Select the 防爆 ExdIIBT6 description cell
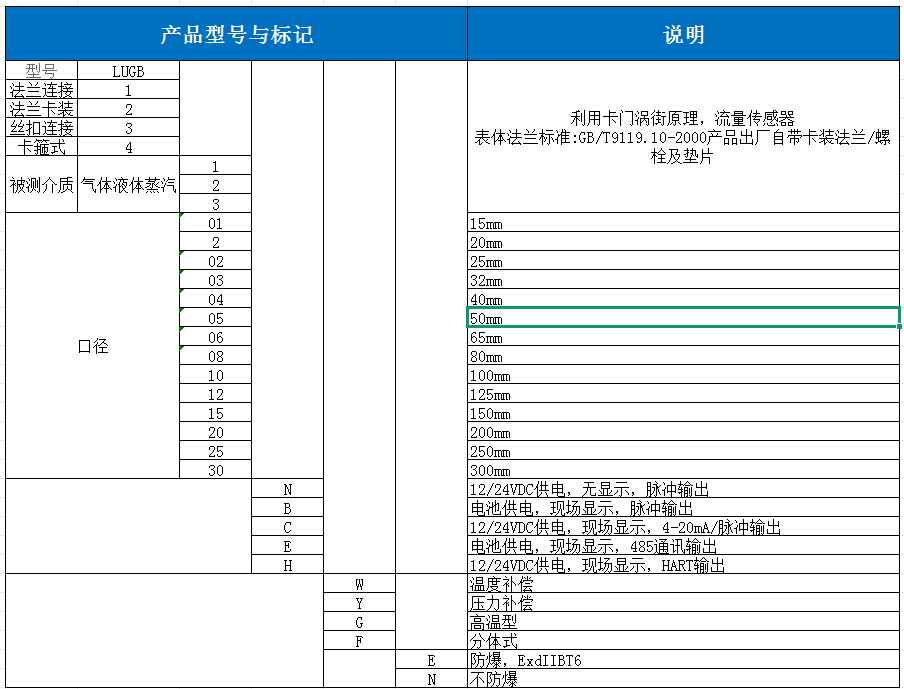 pos(600,660)
